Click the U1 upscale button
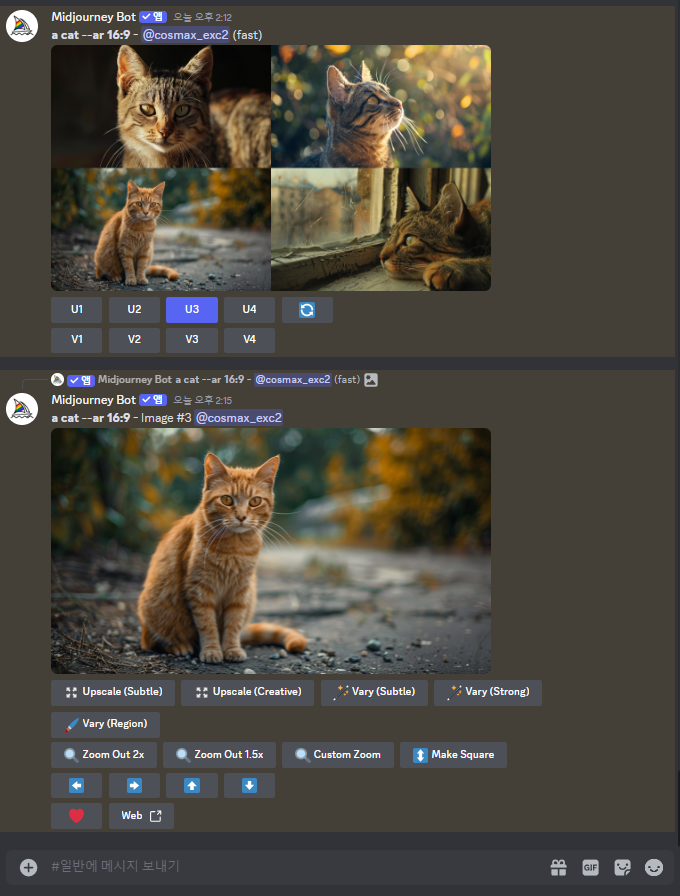The width and height of the screenshot is (680, 896). pos(77,310)
